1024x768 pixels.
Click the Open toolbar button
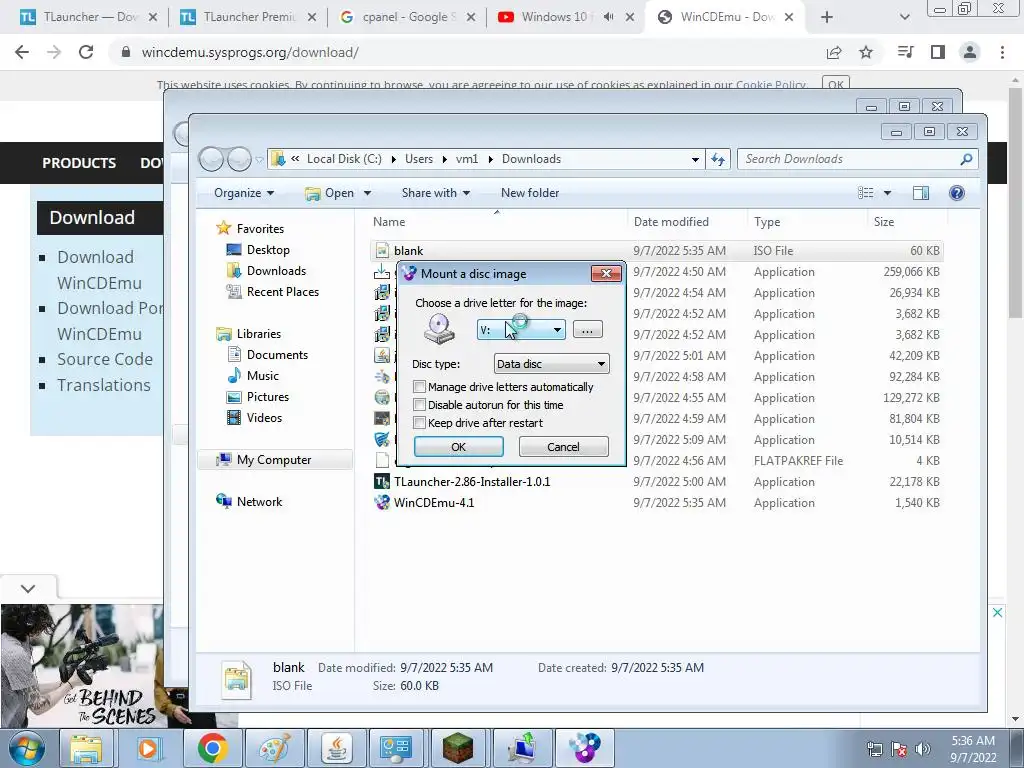tap(330, 193)
